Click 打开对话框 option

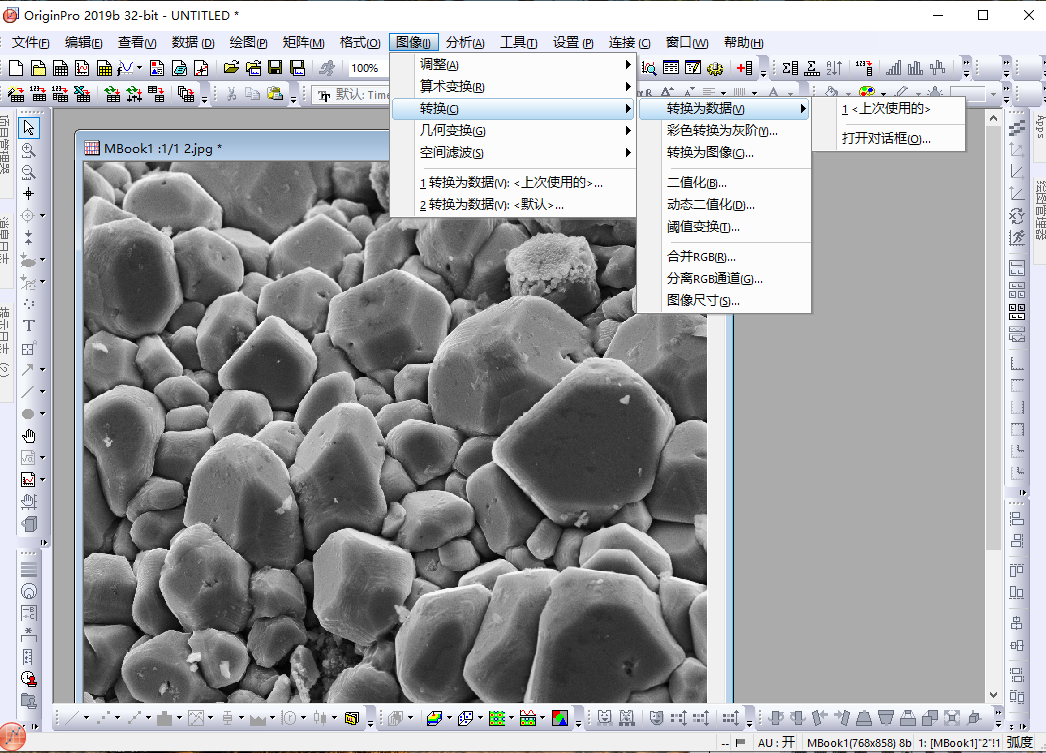(x=885, y=138)
